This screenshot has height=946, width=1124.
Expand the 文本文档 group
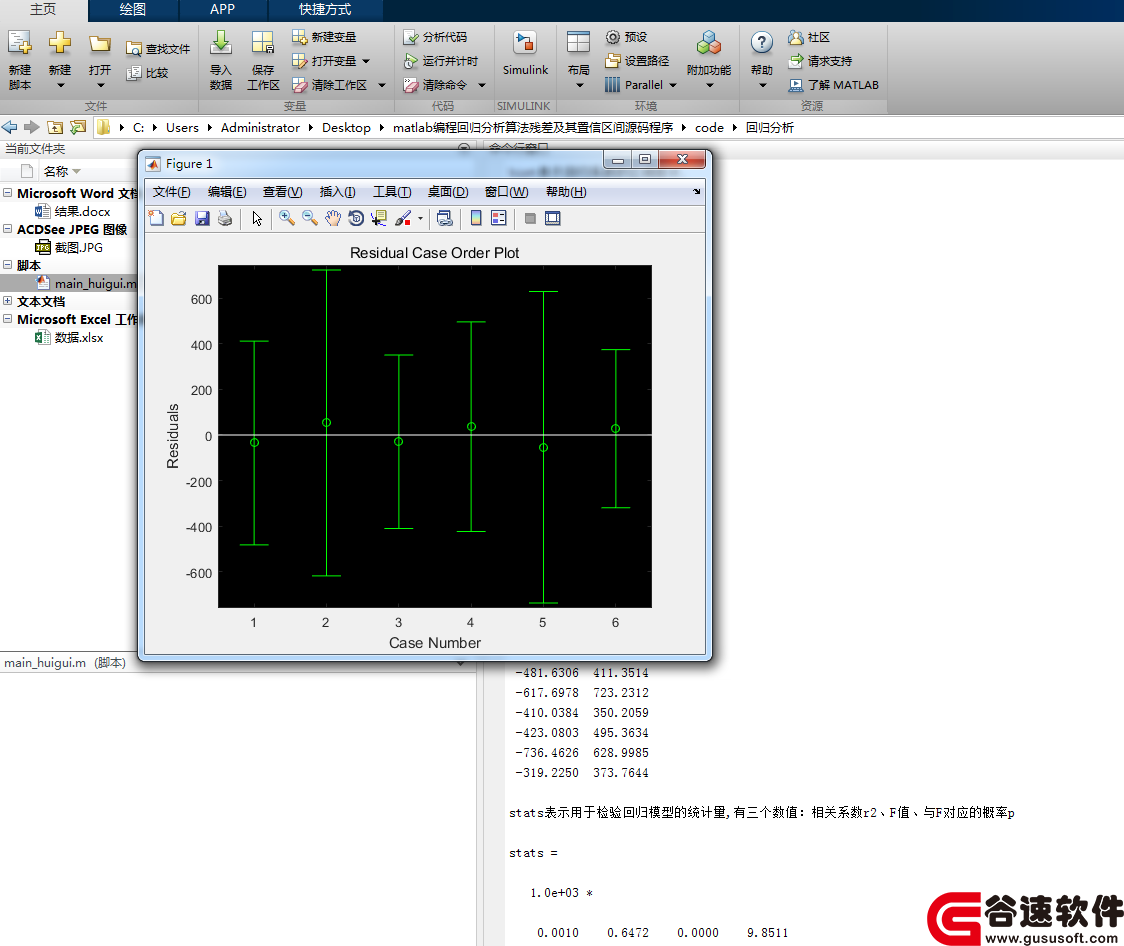click(7, 301)
